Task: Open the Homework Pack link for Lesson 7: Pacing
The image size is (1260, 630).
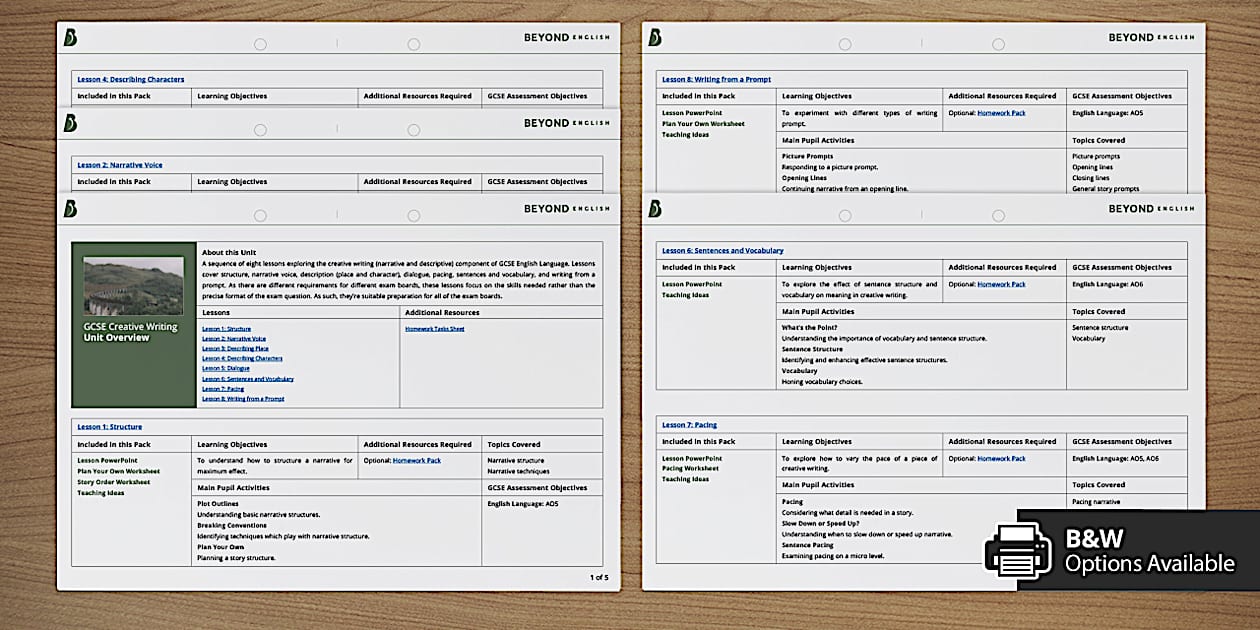Action: click(1001, 459)
